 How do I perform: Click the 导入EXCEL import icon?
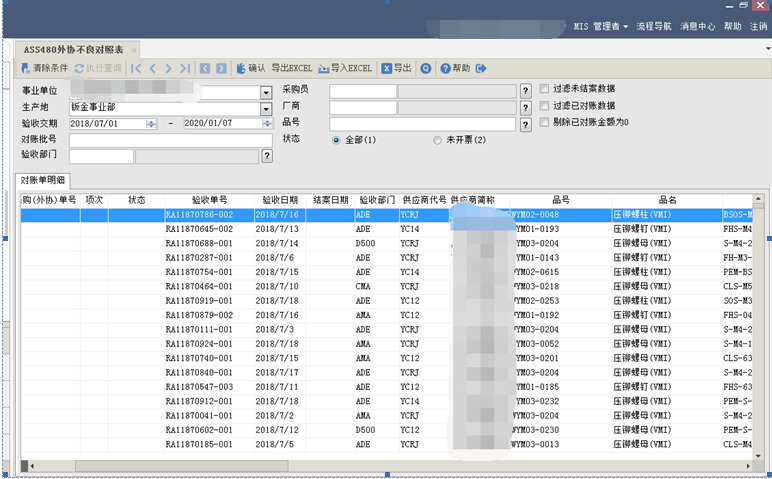coord(324,68)
